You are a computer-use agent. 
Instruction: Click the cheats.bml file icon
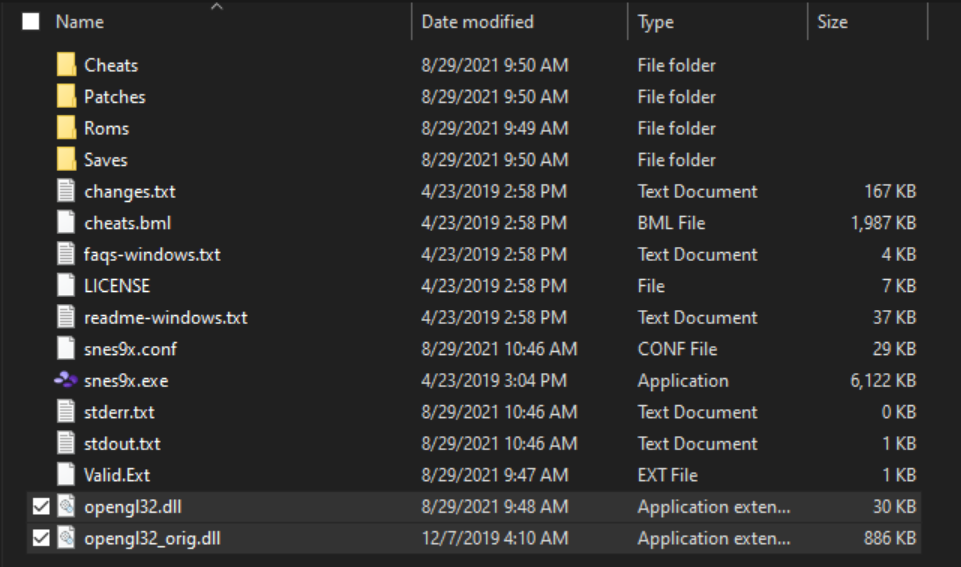(66, 222)
